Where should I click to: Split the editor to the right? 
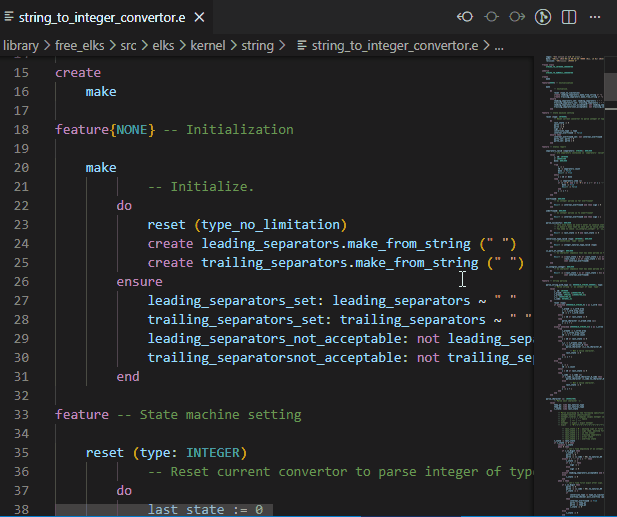click(569, 17)
